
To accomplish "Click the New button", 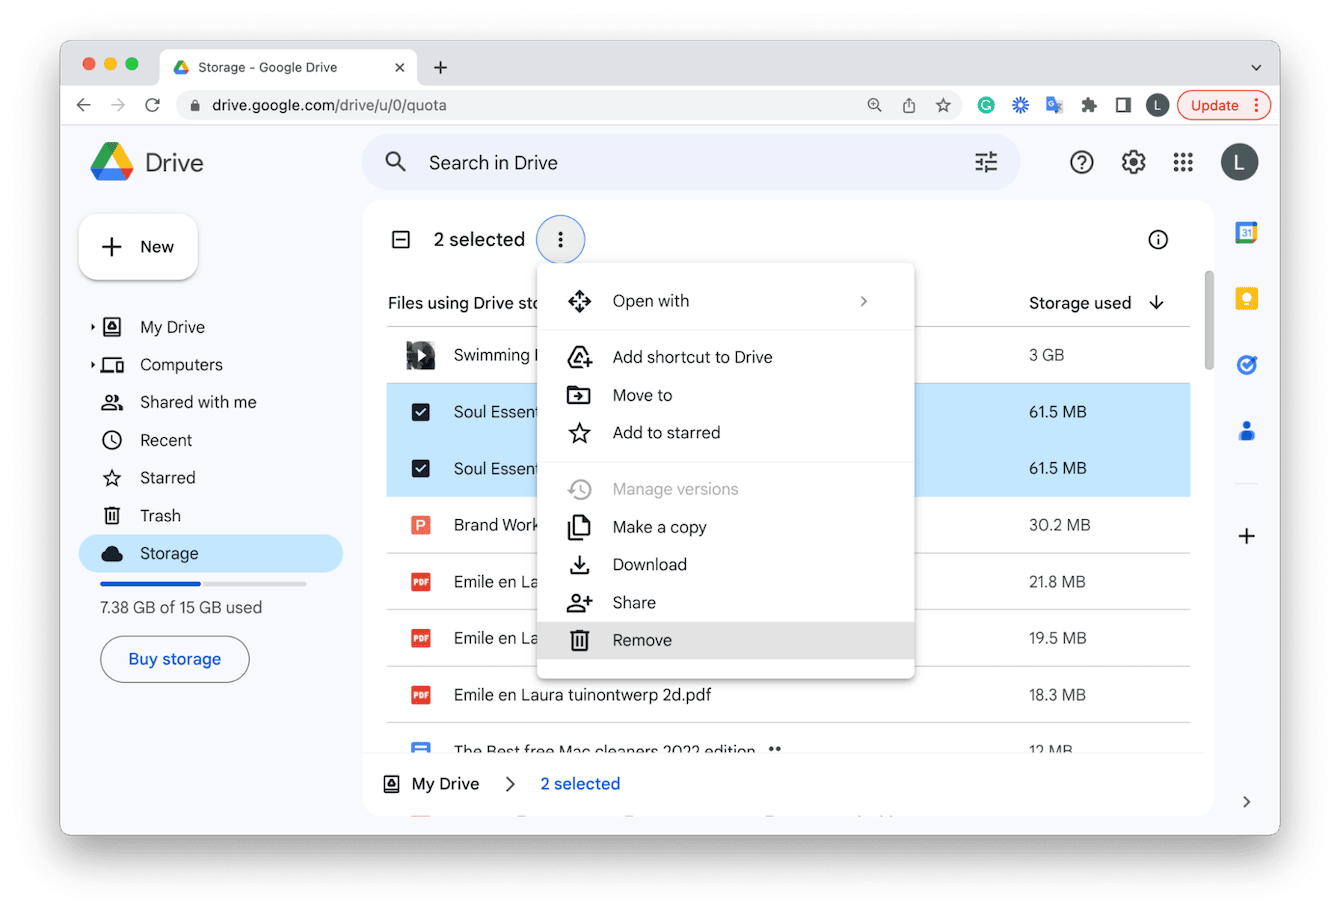I will coord(138,247).
